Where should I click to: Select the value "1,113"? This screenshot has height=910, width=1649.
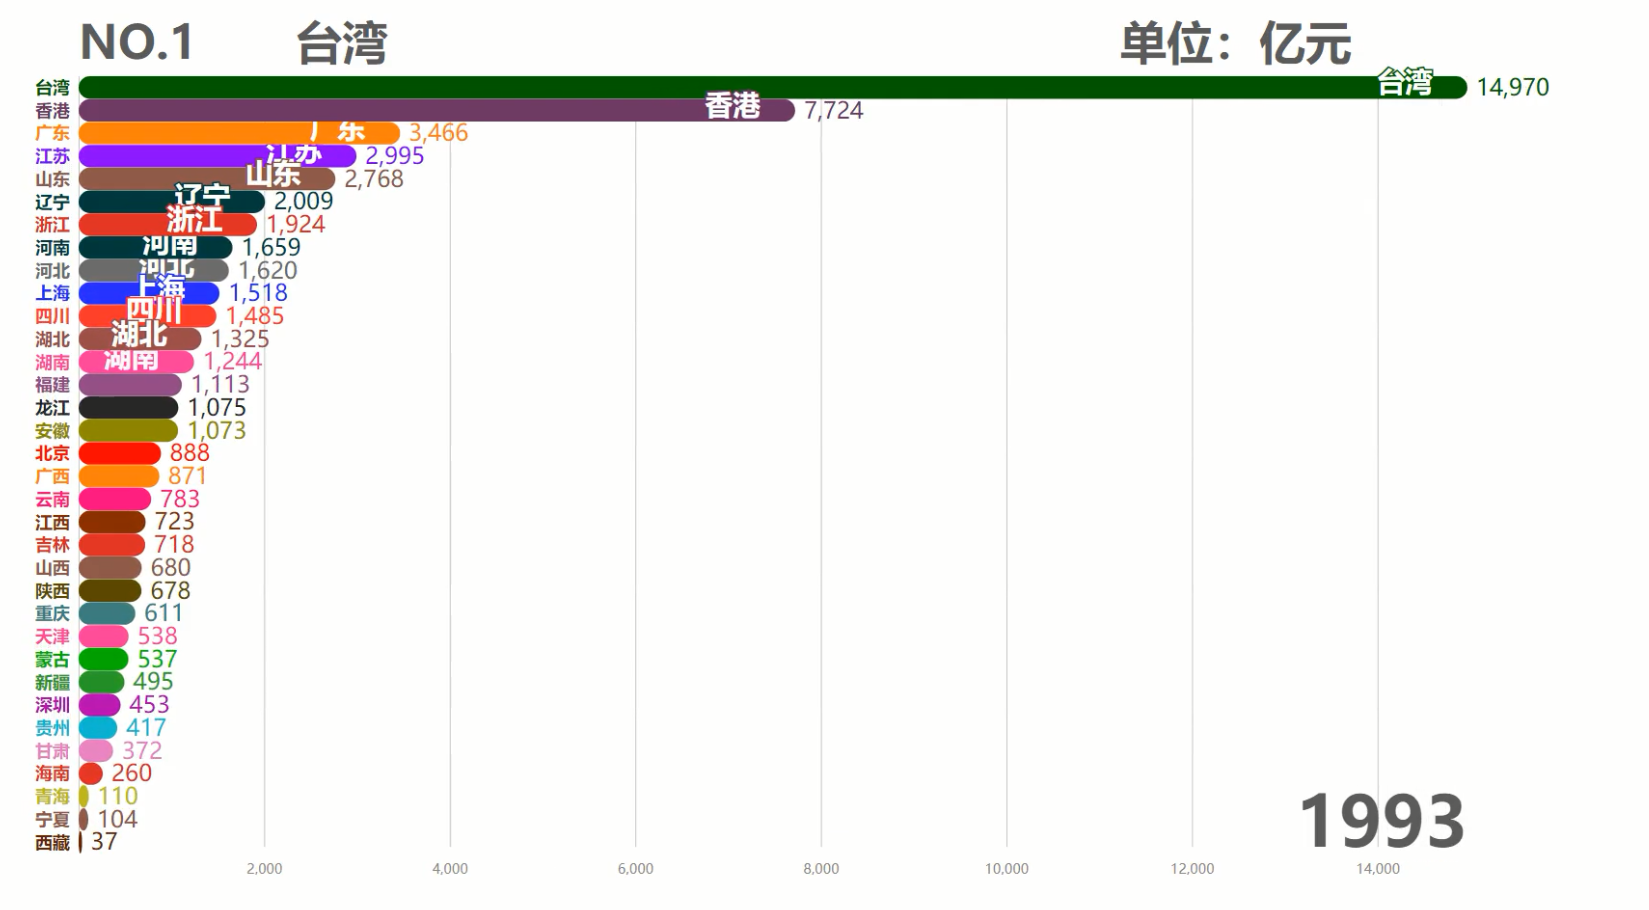(x=220, y=384)
